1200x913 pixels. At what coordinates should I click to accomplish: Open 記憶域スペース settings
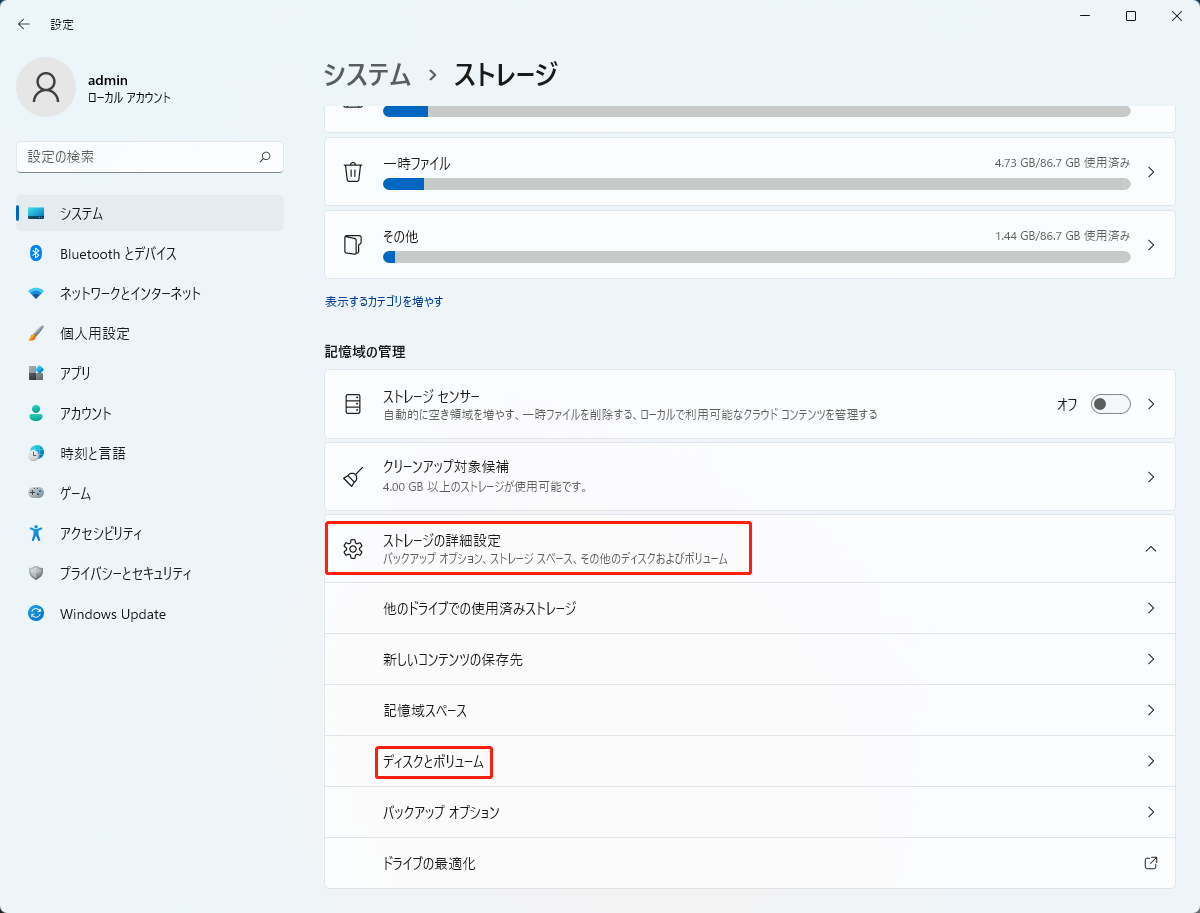[750, 711]
